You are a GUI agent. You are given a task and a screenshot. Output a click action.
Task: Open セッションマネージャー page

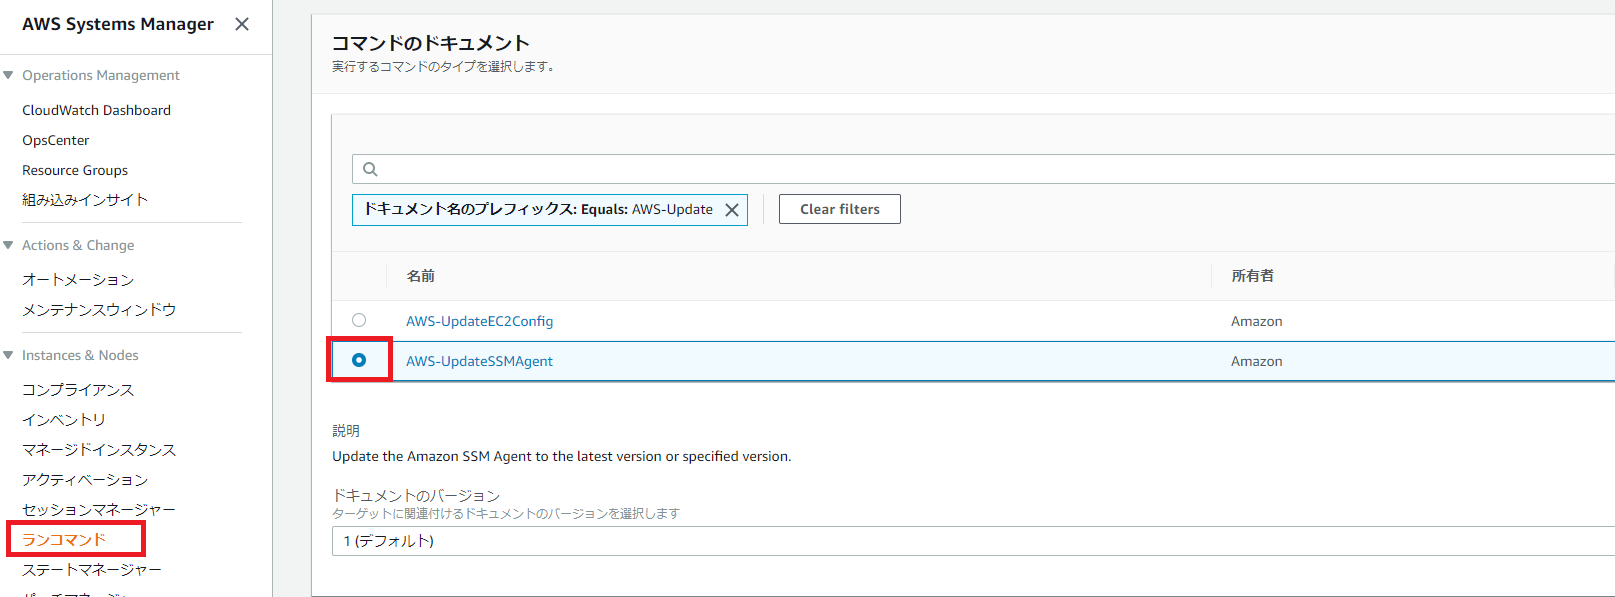tap(99, 510)
